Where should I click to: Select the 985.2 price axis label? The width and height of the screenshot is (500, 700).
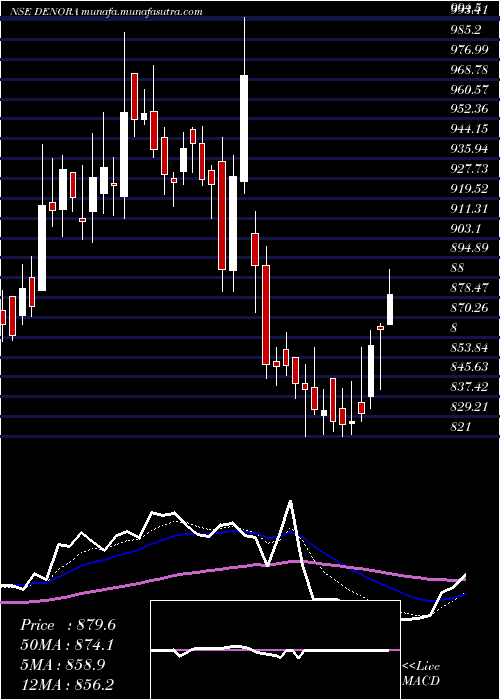[x=466, y=30]
